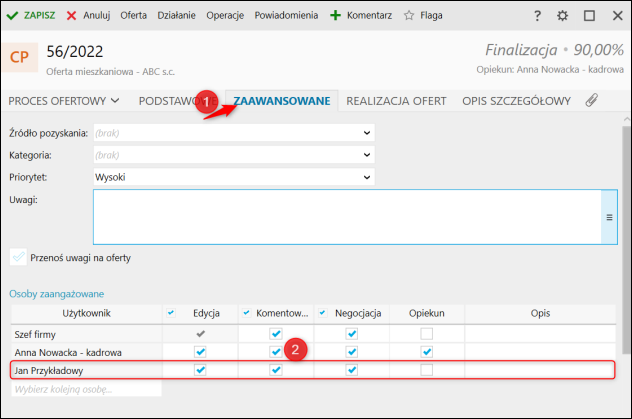
Task: Click the green plus Komentarz icon
Action: click(335, 16)
